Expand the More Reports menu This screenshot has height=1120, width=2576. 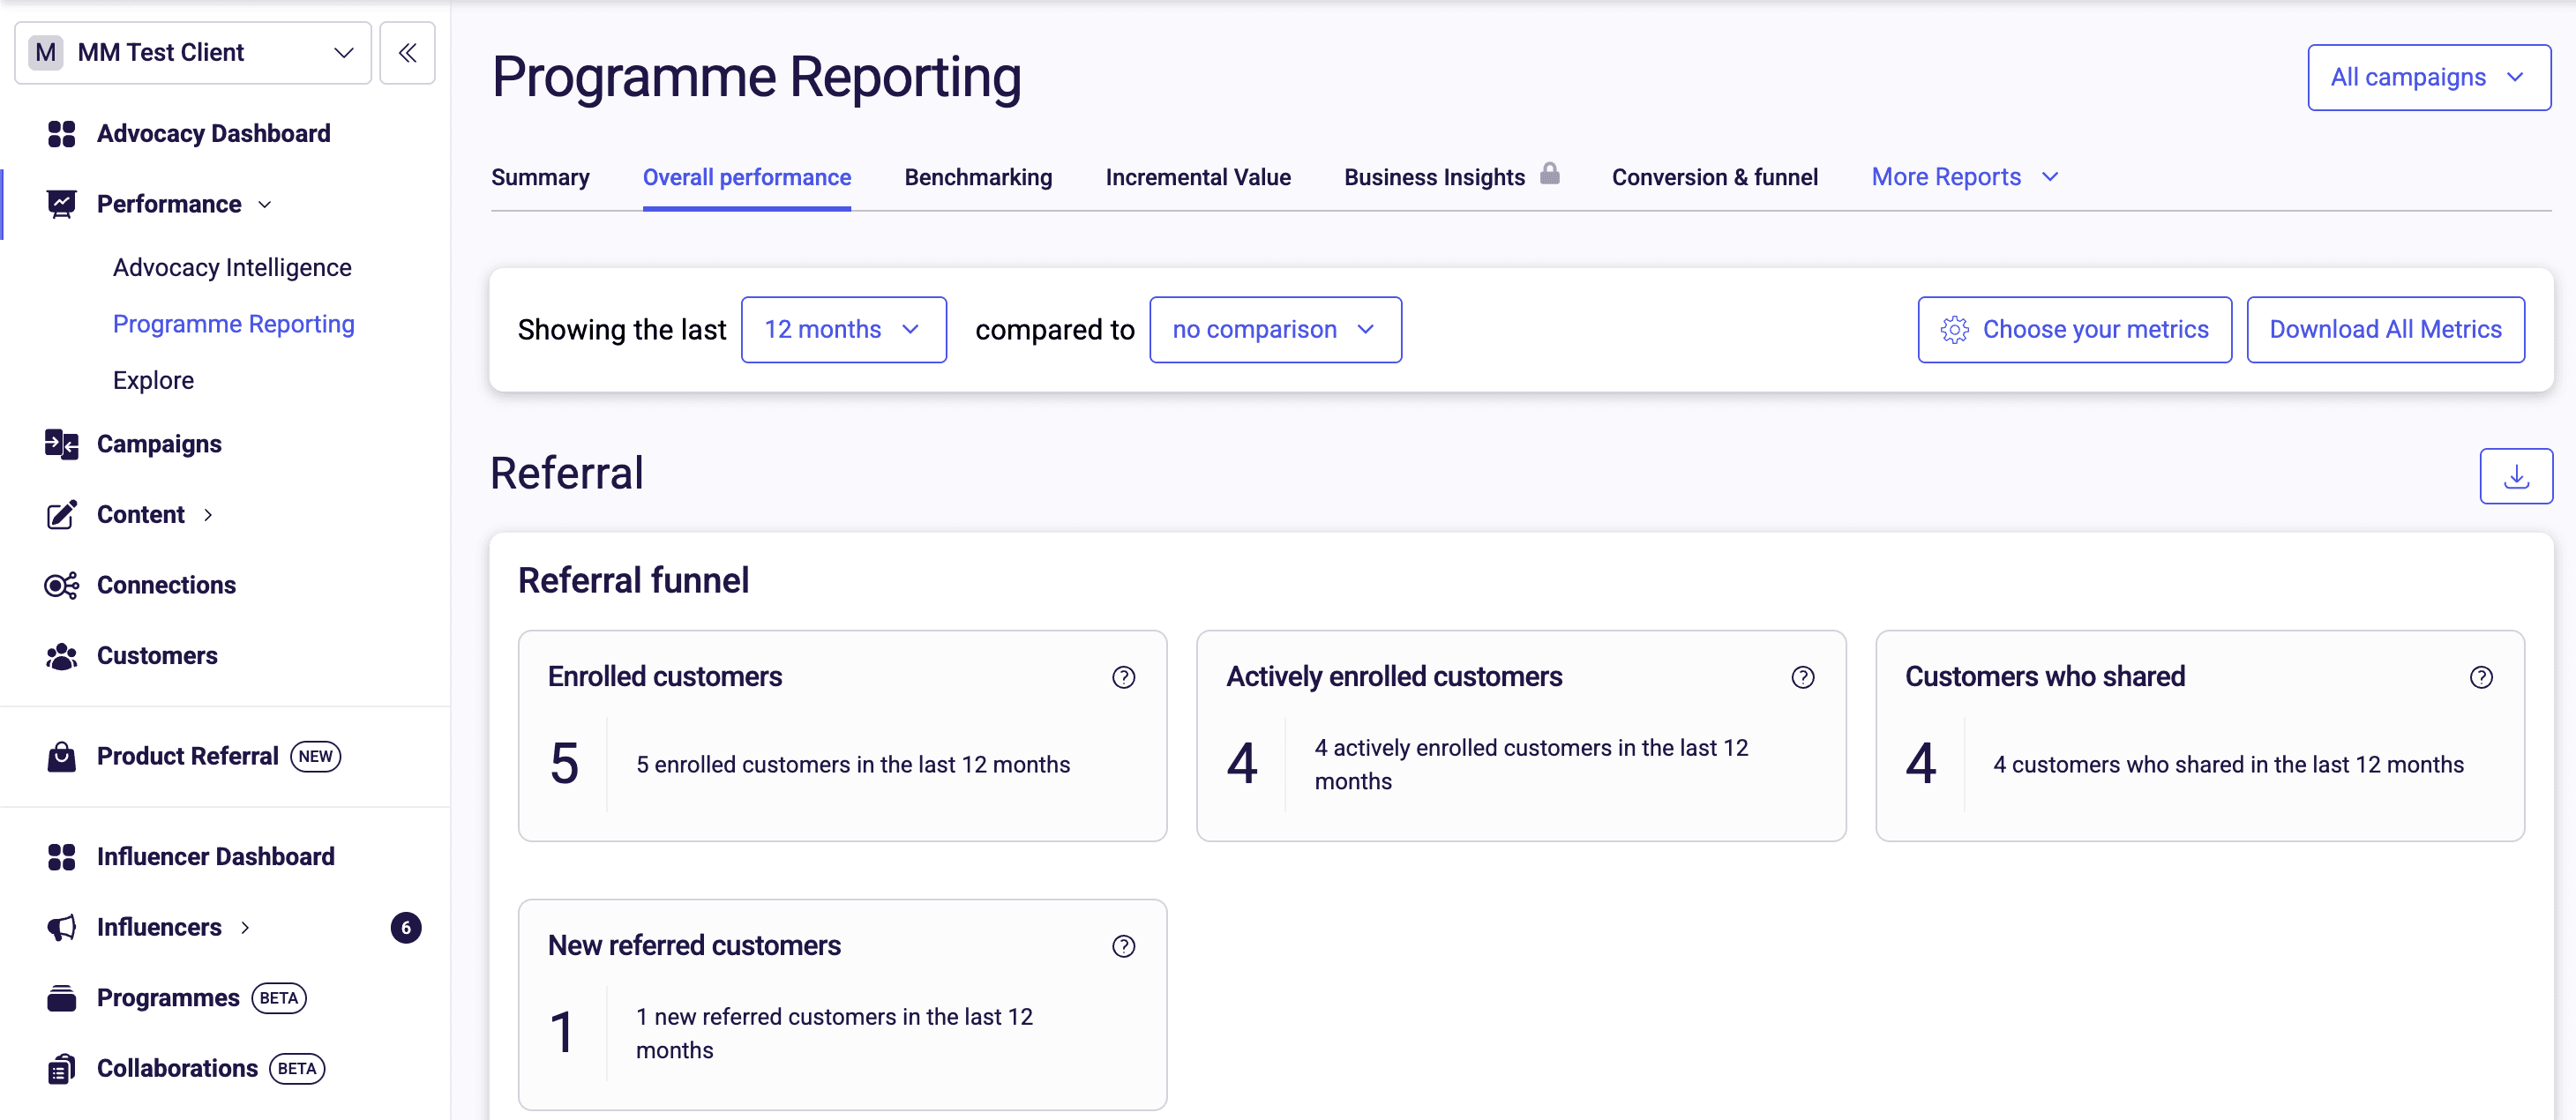point(1964,177)
